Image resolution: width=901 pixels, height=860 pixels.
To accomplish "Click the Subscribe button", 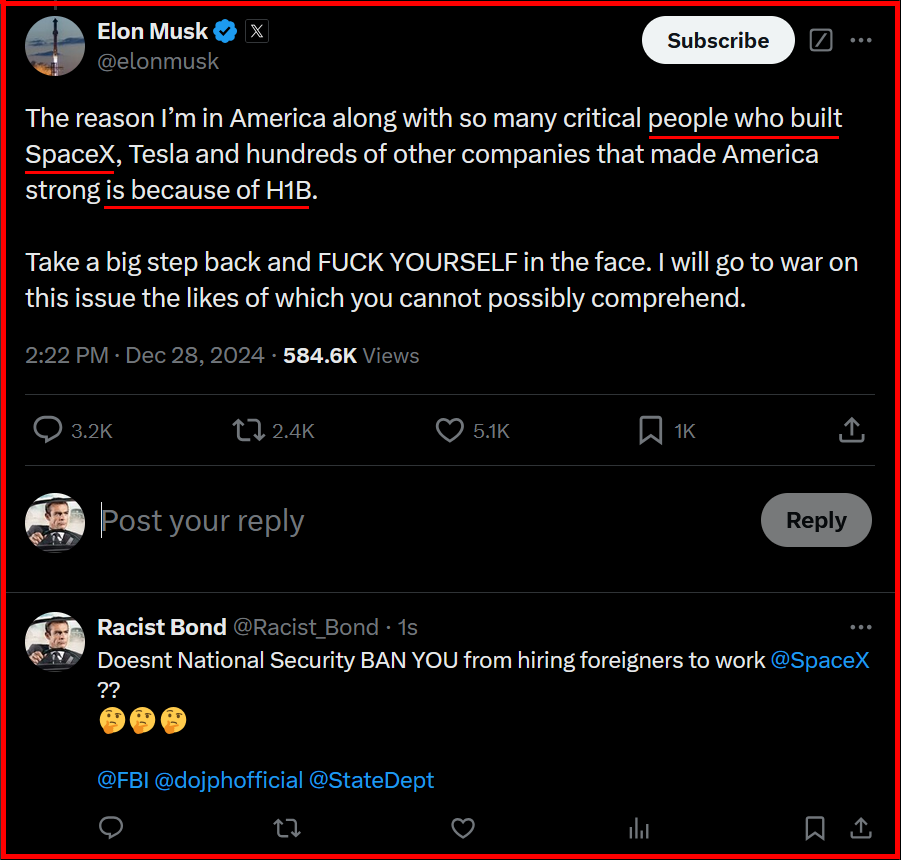I will pos(718,41).
